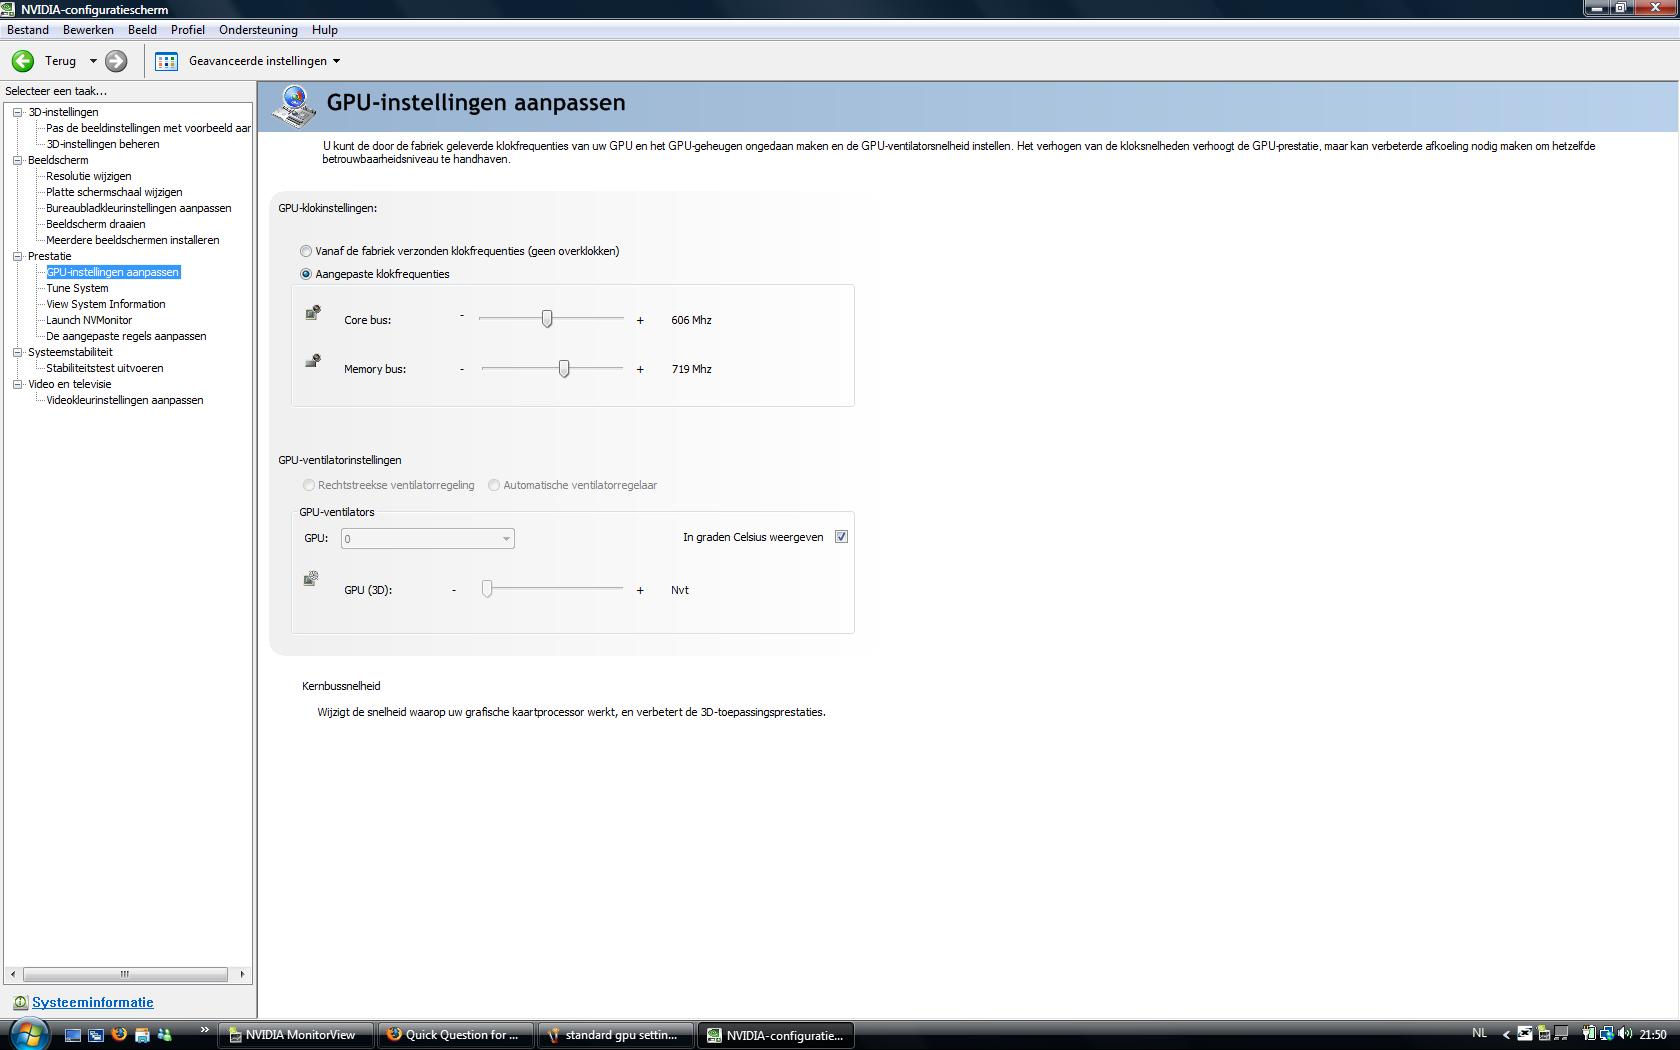Select Aangepaste klokfrequenties radio button

[306, 274]
